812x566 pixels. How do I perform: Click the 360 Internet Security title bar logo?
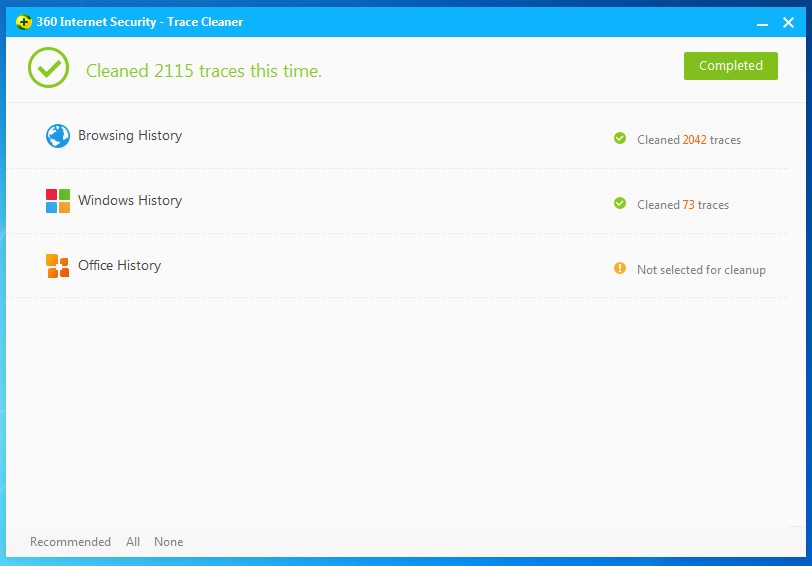click(23, 22)
